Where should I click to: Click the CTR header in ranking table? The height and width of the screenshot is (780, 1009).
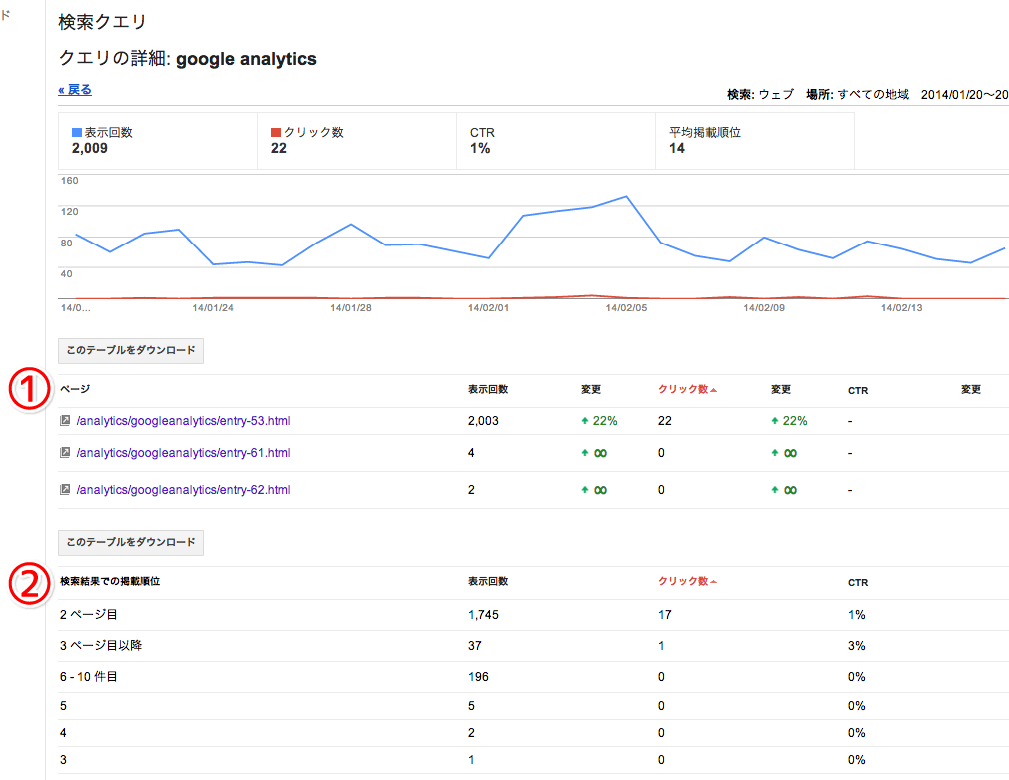click(x=858, y=582)
